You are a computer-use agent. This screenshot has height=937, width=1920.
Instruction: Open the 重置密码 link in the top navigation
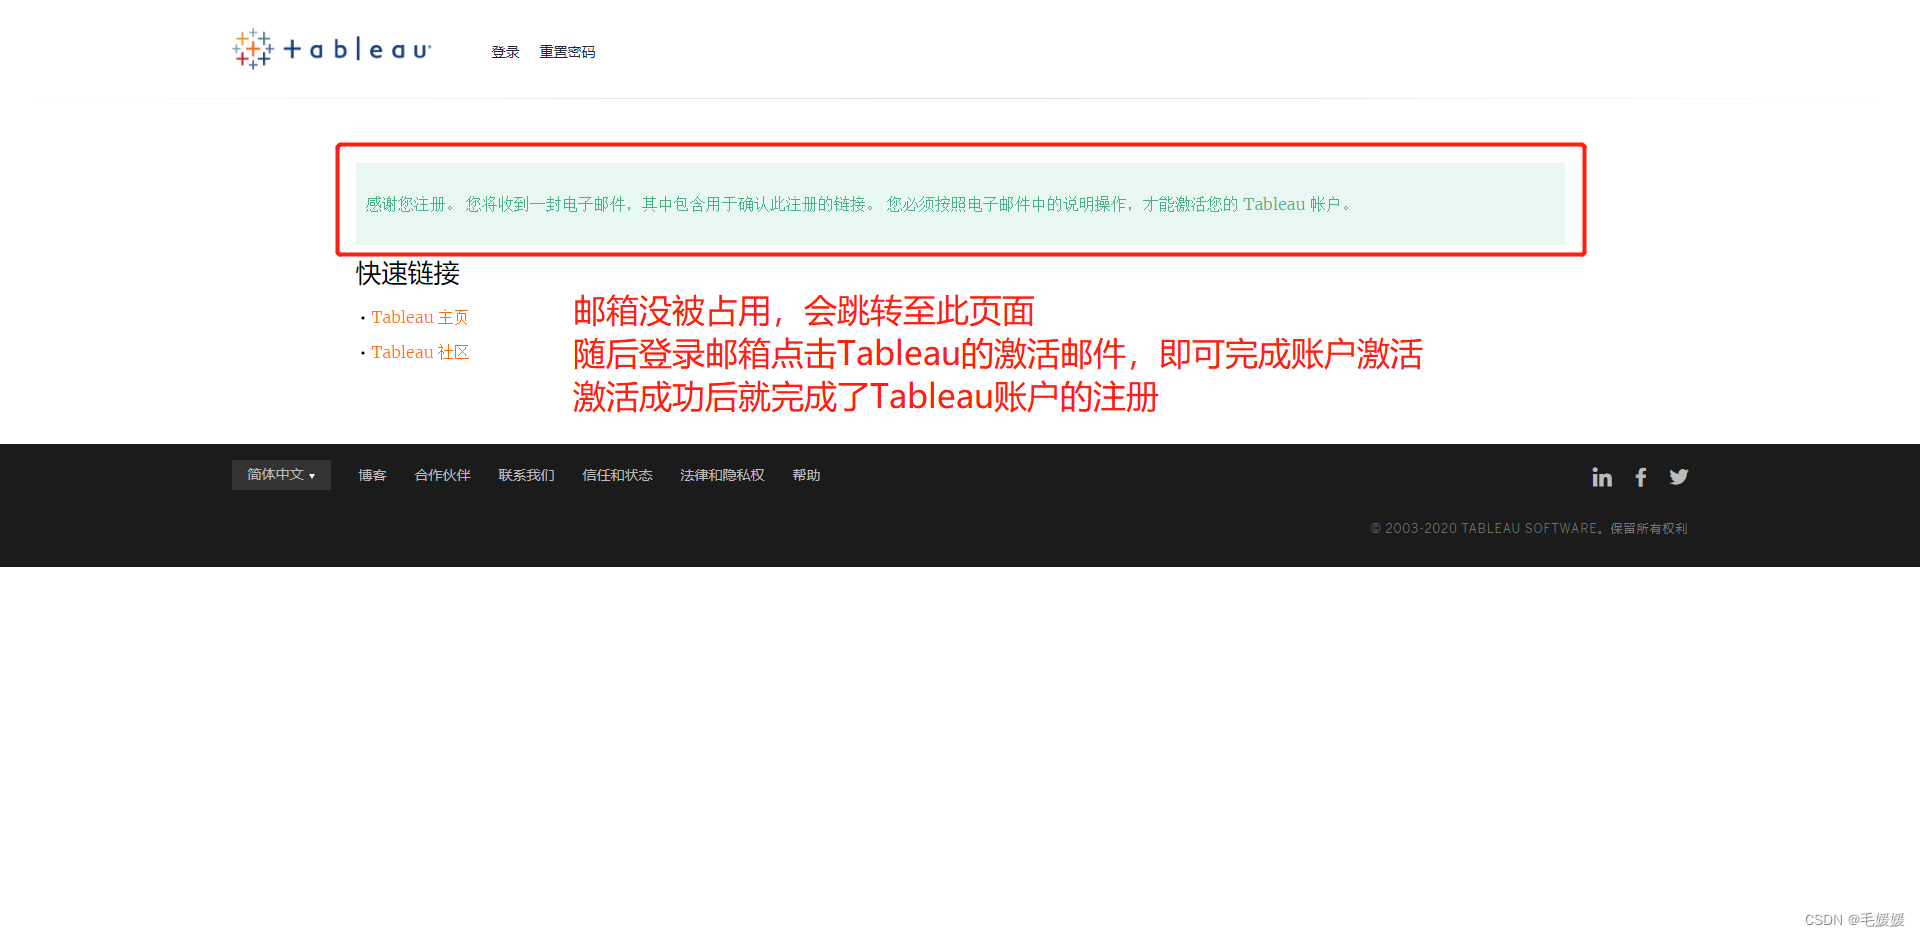pos(567,52)
